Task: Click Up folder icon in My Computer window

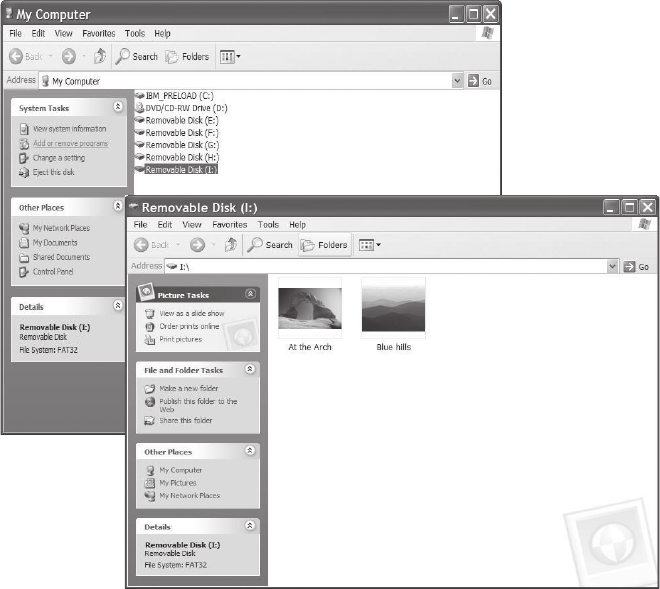Action: (100, 56)
